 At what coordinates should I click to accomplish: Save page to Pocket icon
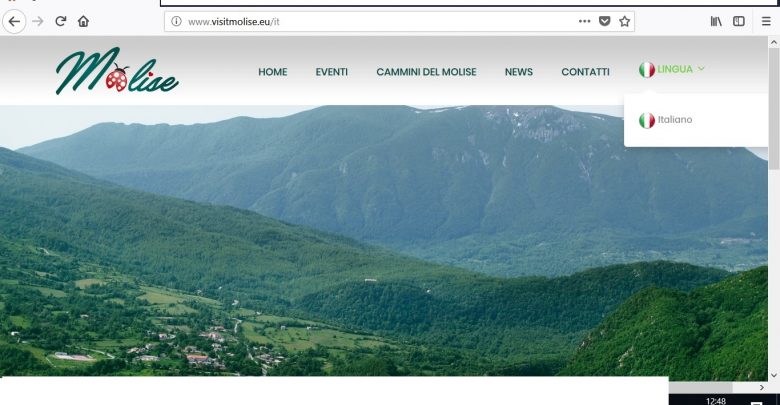click(x=604, y=21)
